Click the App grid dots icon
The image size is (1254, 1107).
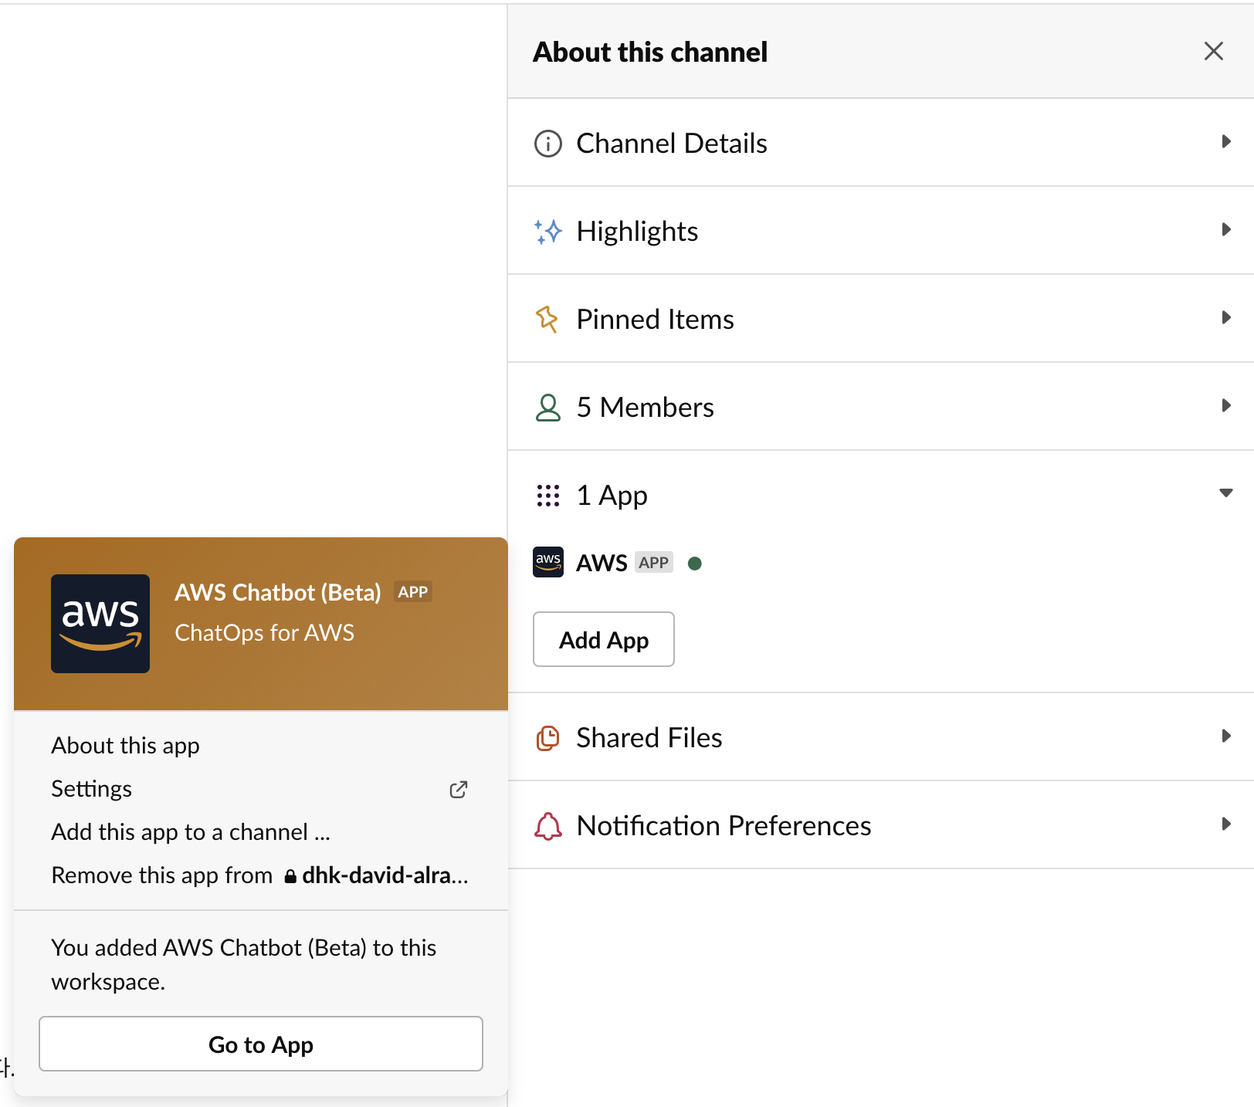(x=548, y=495)
